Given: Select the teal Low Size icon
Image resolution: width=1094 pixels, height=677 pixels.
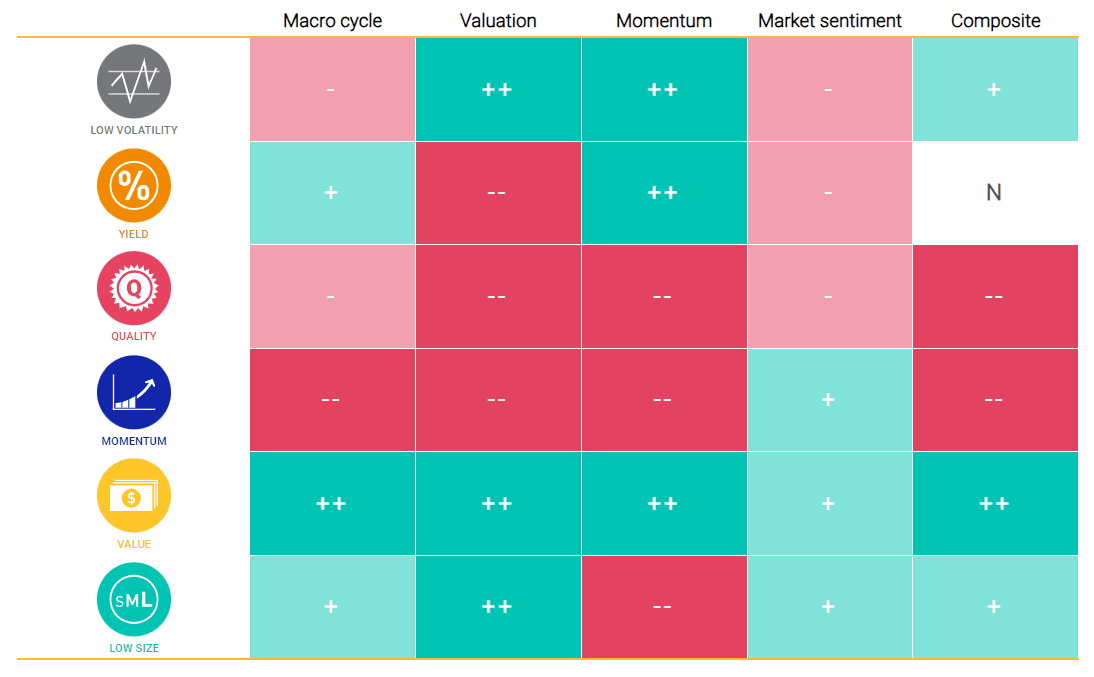Looking at the screenshot, I should pos(134,599).
